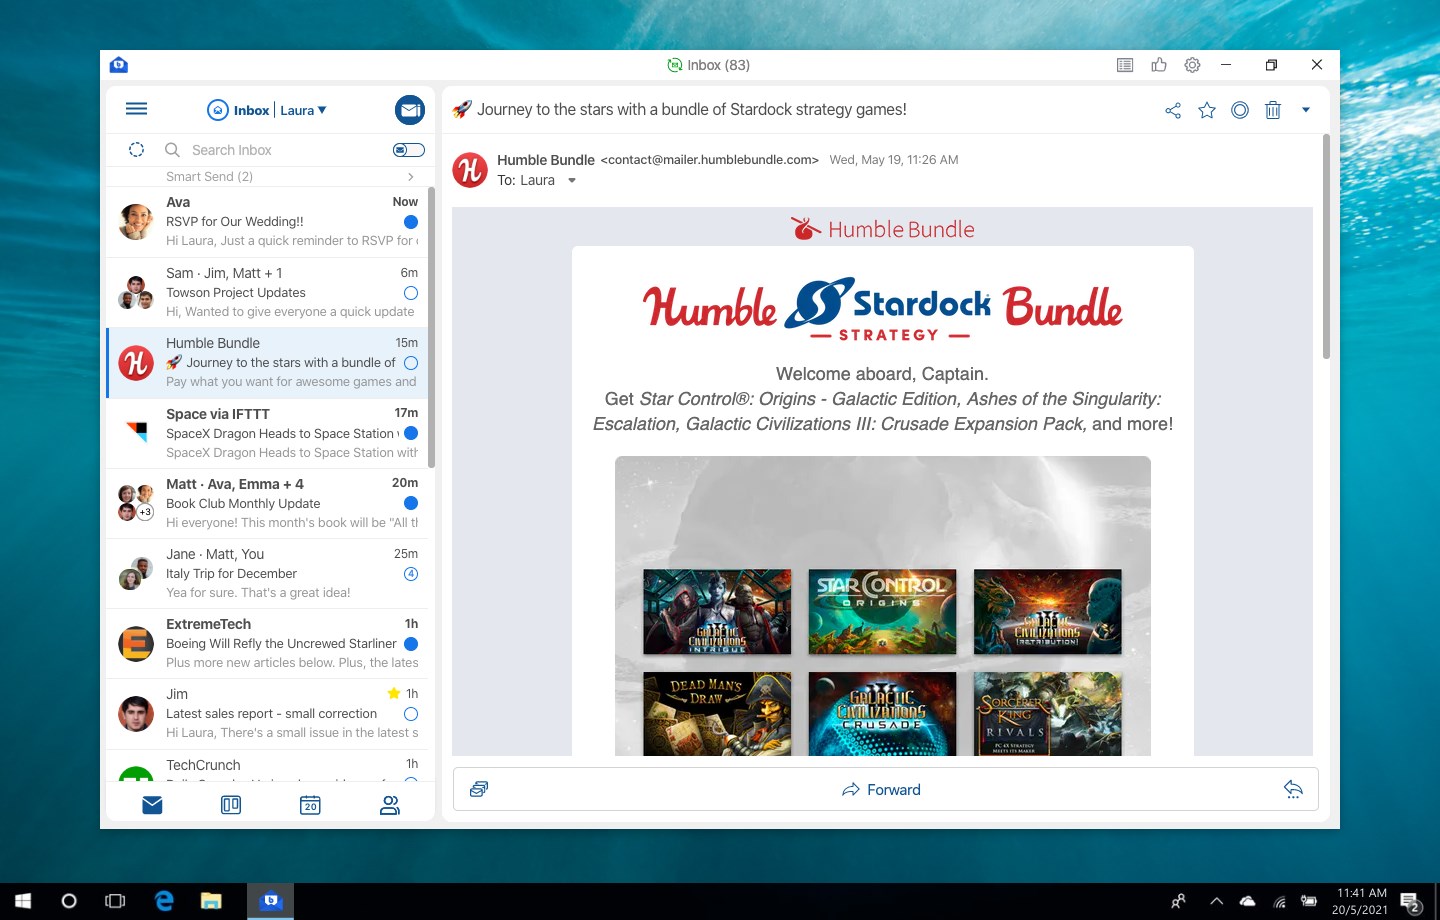Open Ava's RSVP for Our Wedding email
This screenshot has height=920, width=1440.
pyautogui.click(x=267, y=222)
